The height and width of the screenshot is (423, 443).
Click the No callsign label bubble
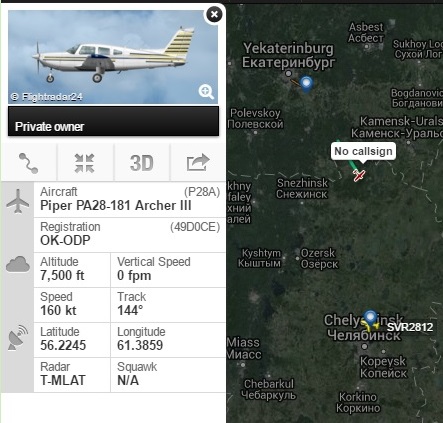point(363,151)
